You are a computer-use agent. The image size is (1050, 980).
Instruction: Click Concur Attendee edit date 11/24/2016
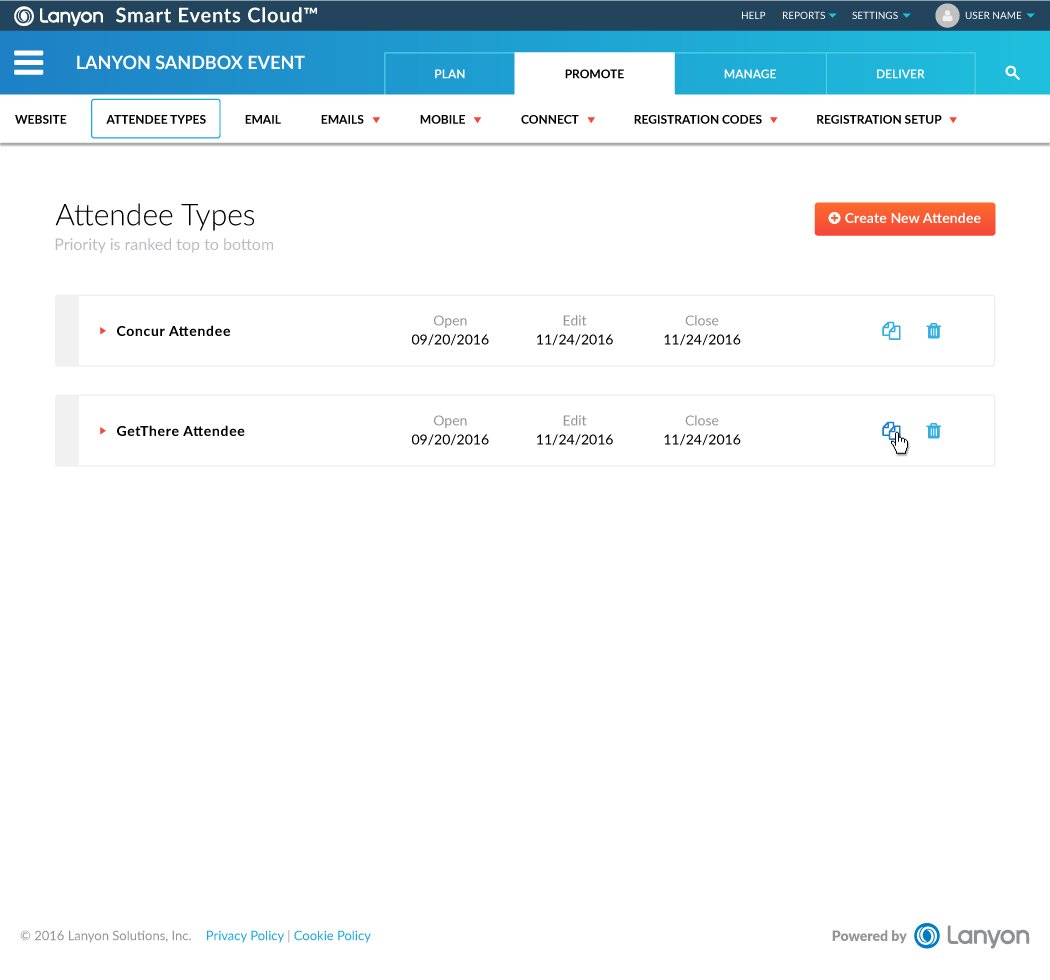coord(574,340)
